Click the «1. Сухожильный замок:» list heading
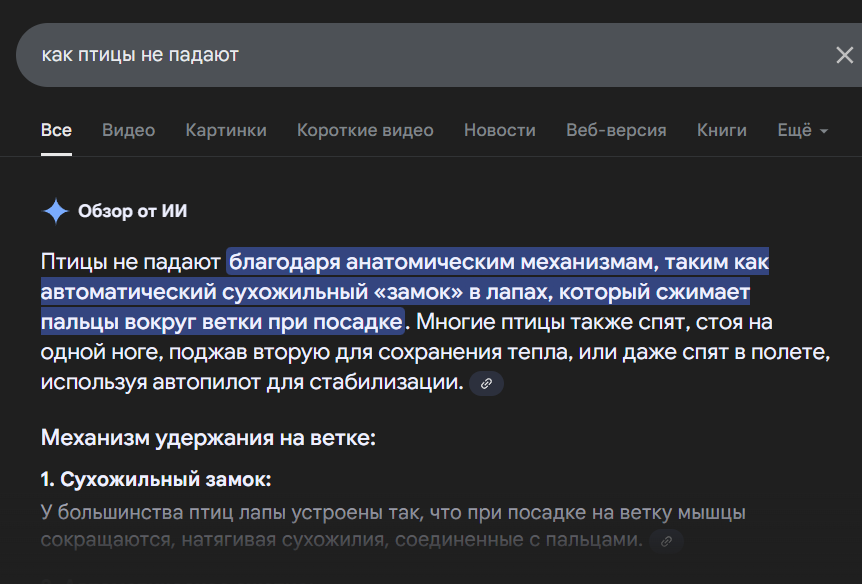The width and height of the screenshot is (862, 584). coord(156,480)
